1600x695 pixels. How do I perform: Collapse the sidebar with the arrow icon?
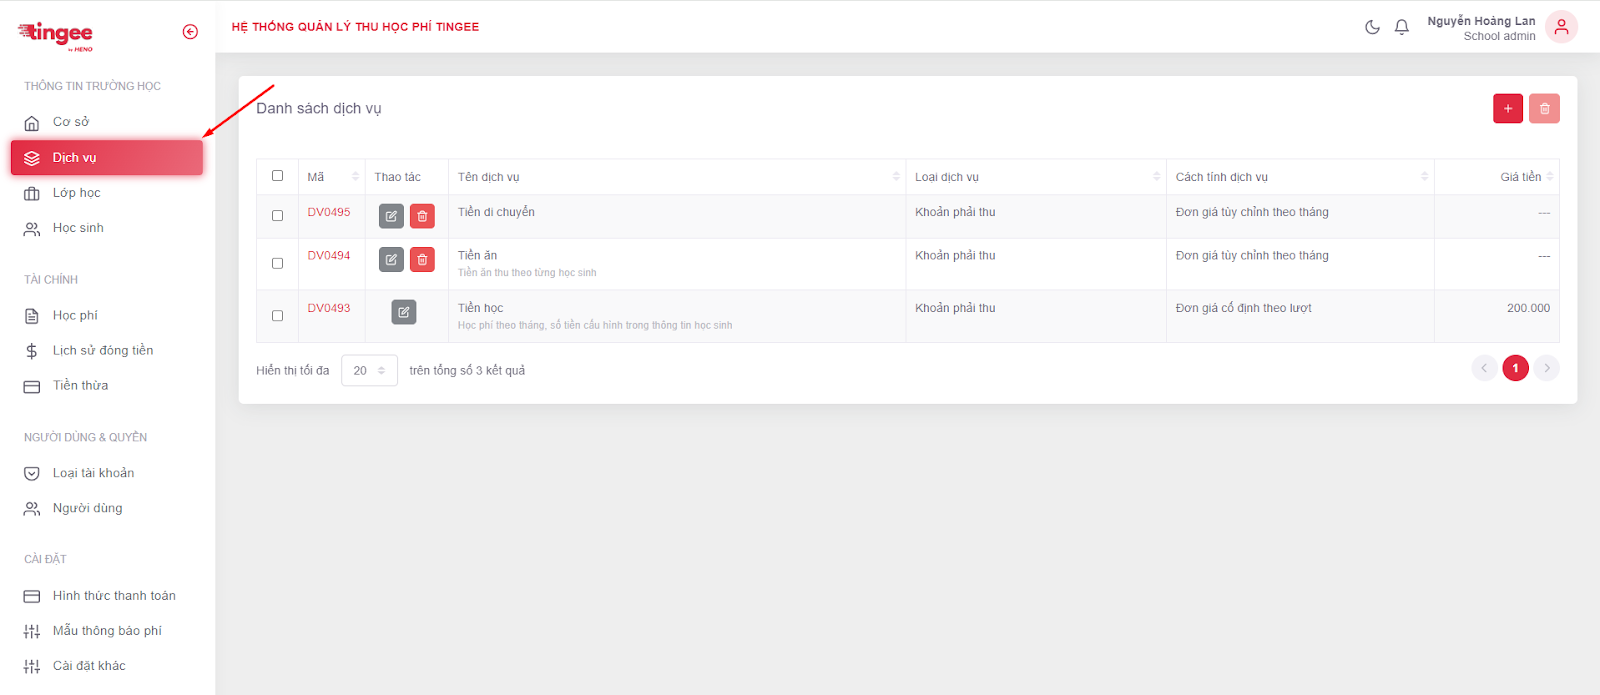point(190,32)
